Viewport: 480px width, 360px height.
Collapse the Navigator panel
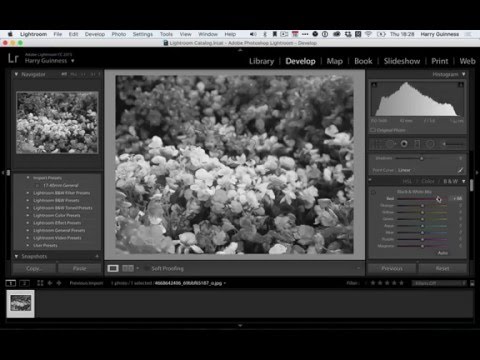(16, 74)
